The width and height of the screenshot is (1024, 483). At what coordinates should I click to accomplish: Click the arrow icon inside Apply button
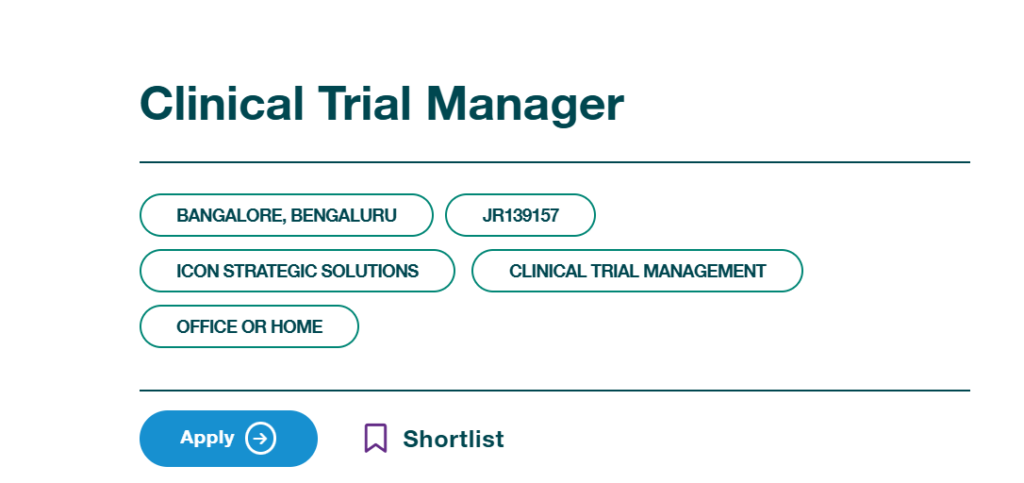(x=261, y=438)
